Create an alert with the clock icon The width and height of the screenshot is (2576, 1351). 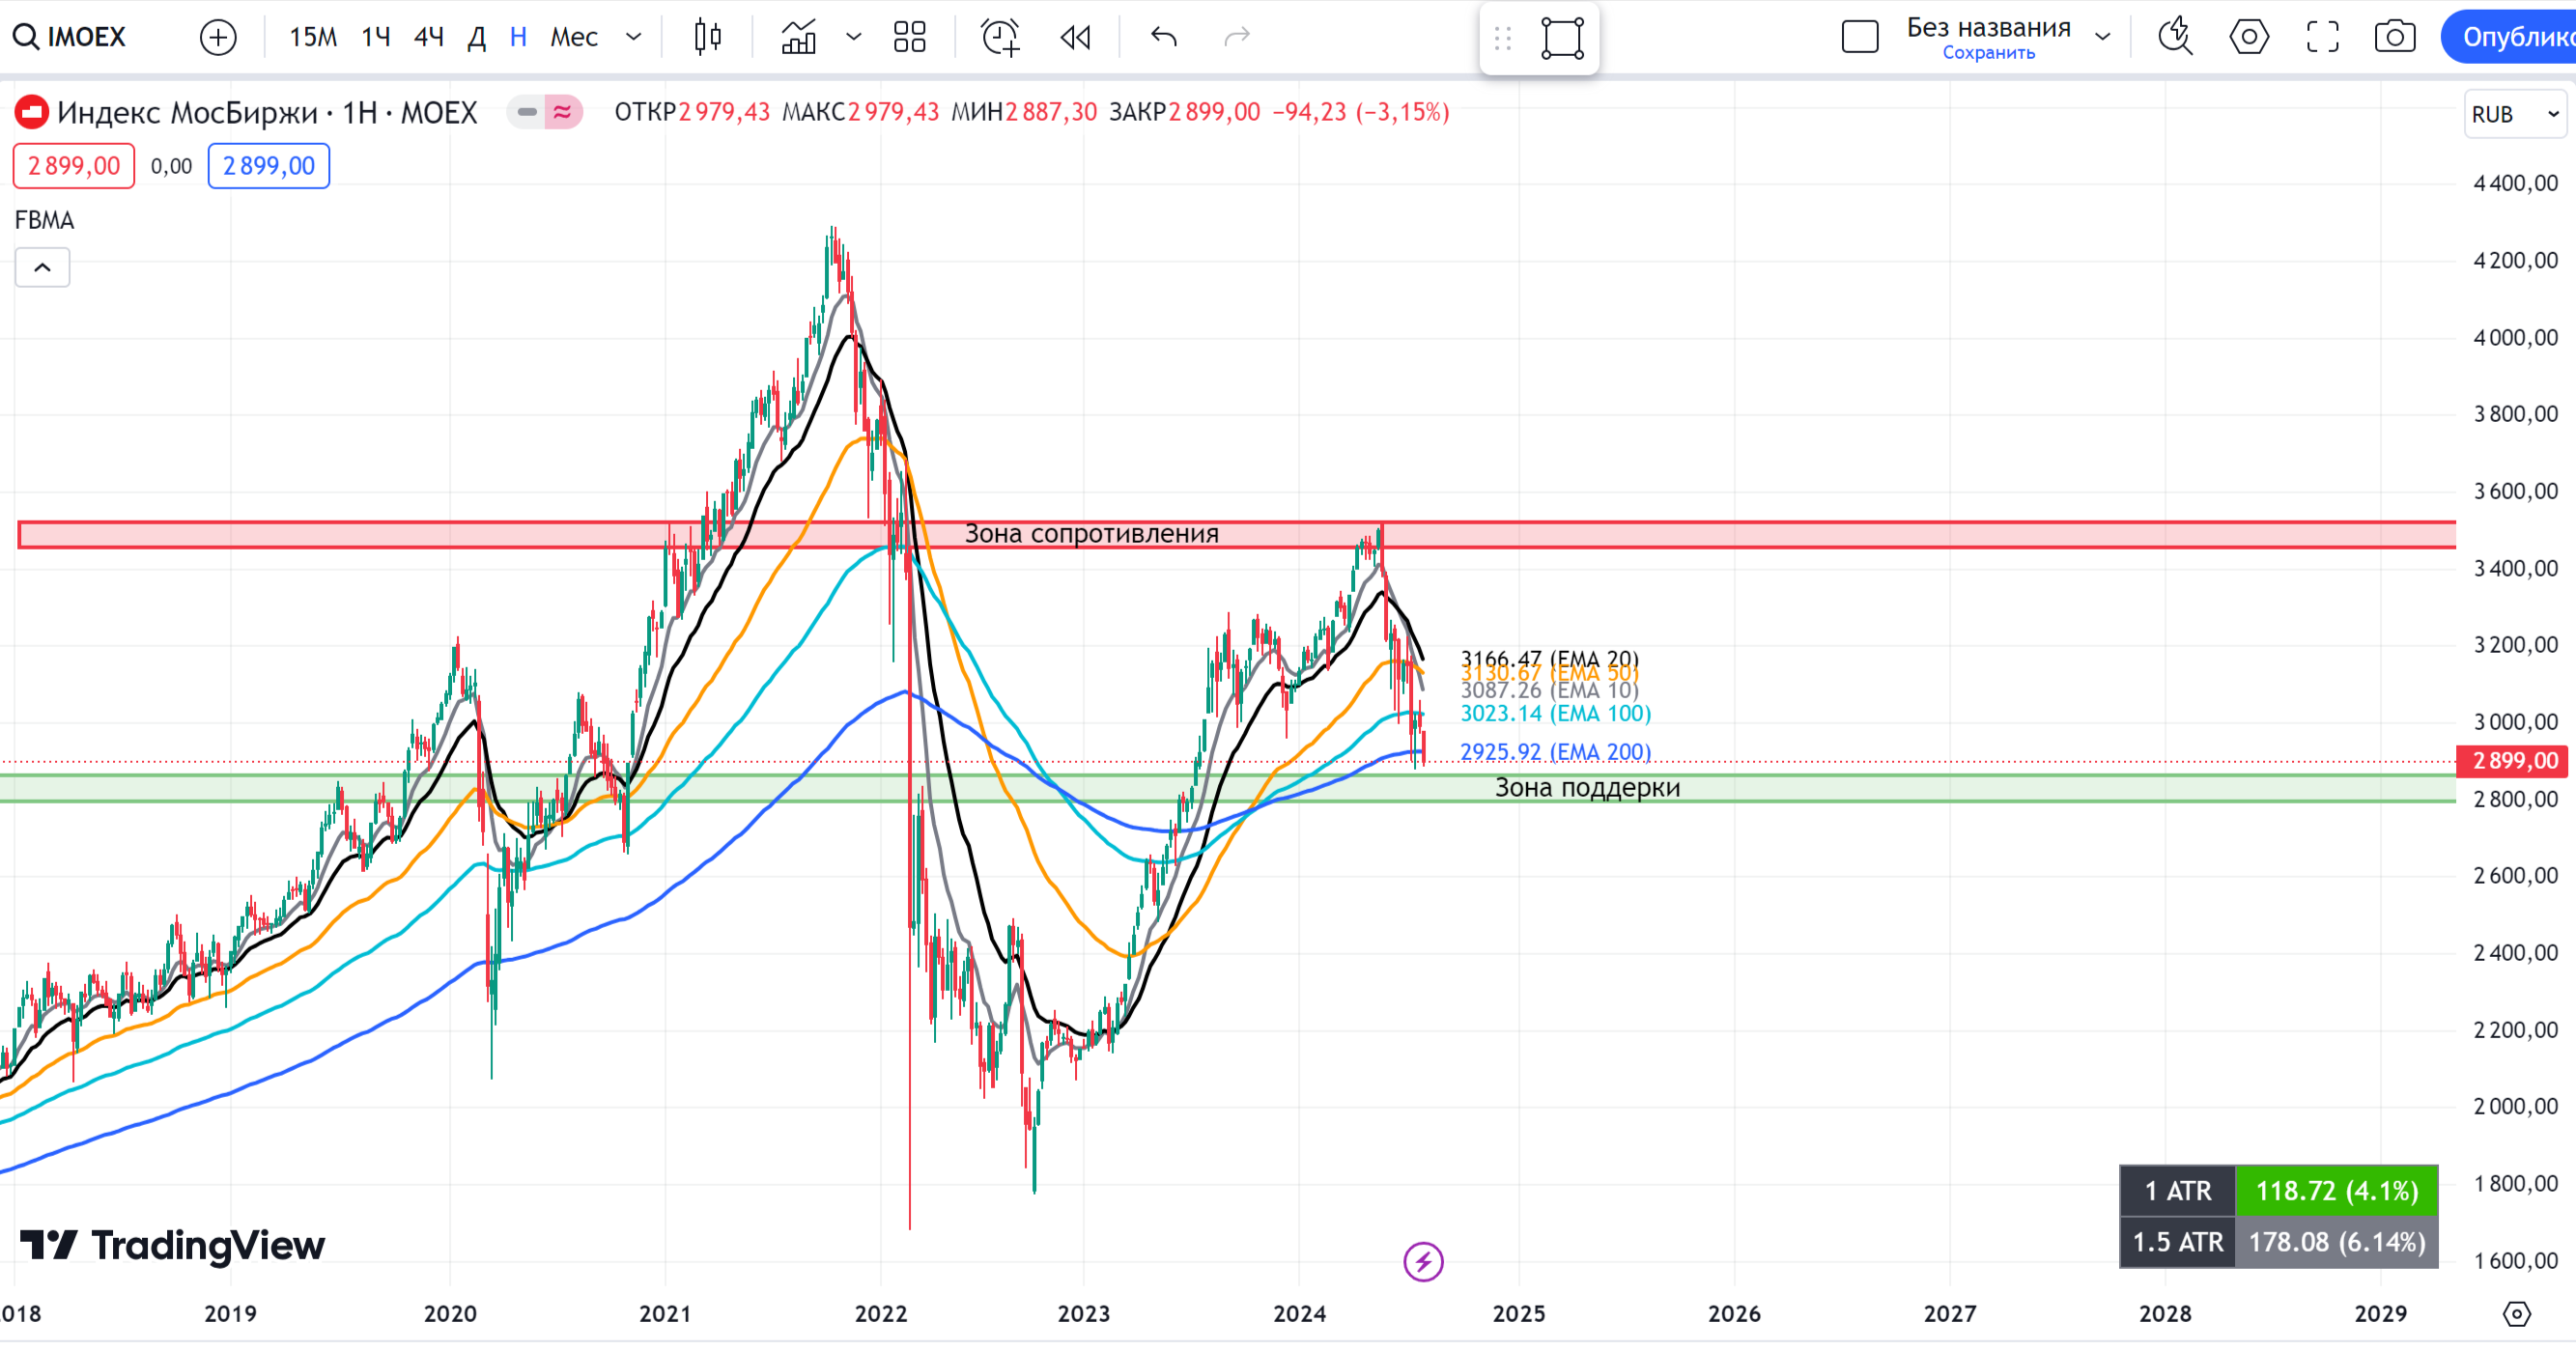(x=1000, y=37)
